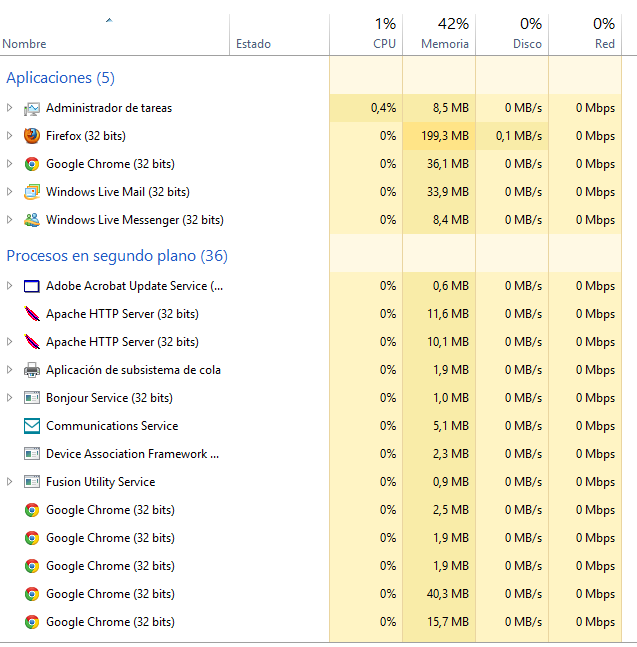Click the Aplicaciones (5) group heading
637x647 pixels.
coord(61,78)
